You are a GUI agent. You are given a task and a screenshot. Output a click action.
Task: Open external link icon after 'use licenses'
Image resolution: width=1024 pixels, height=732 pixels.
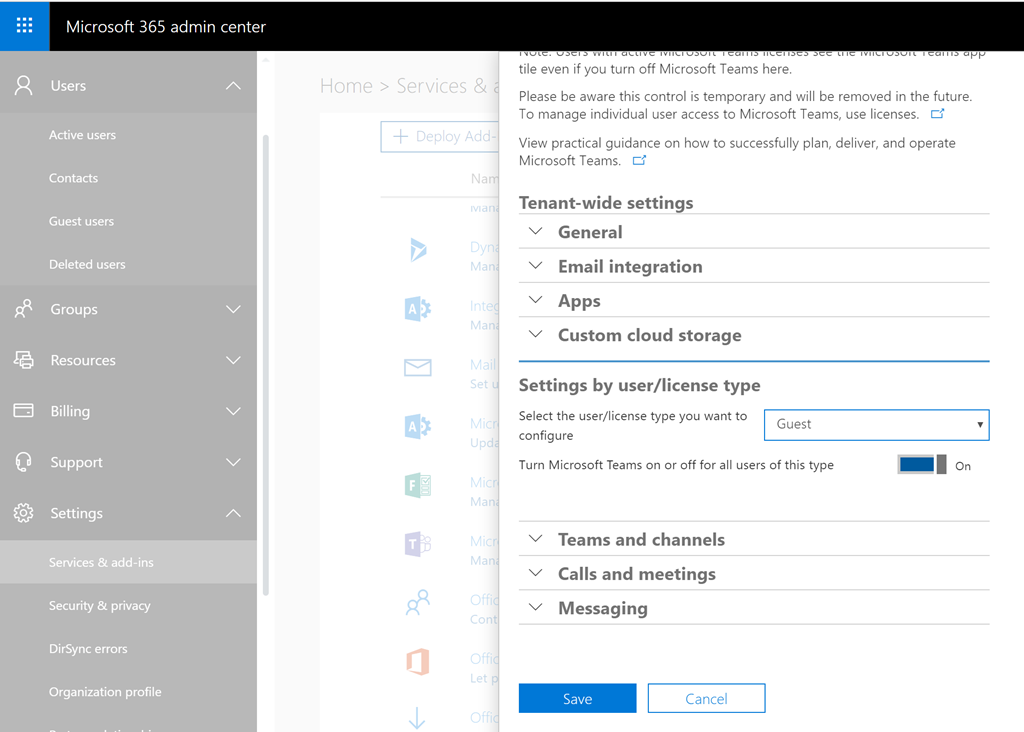tap(937, 114)
